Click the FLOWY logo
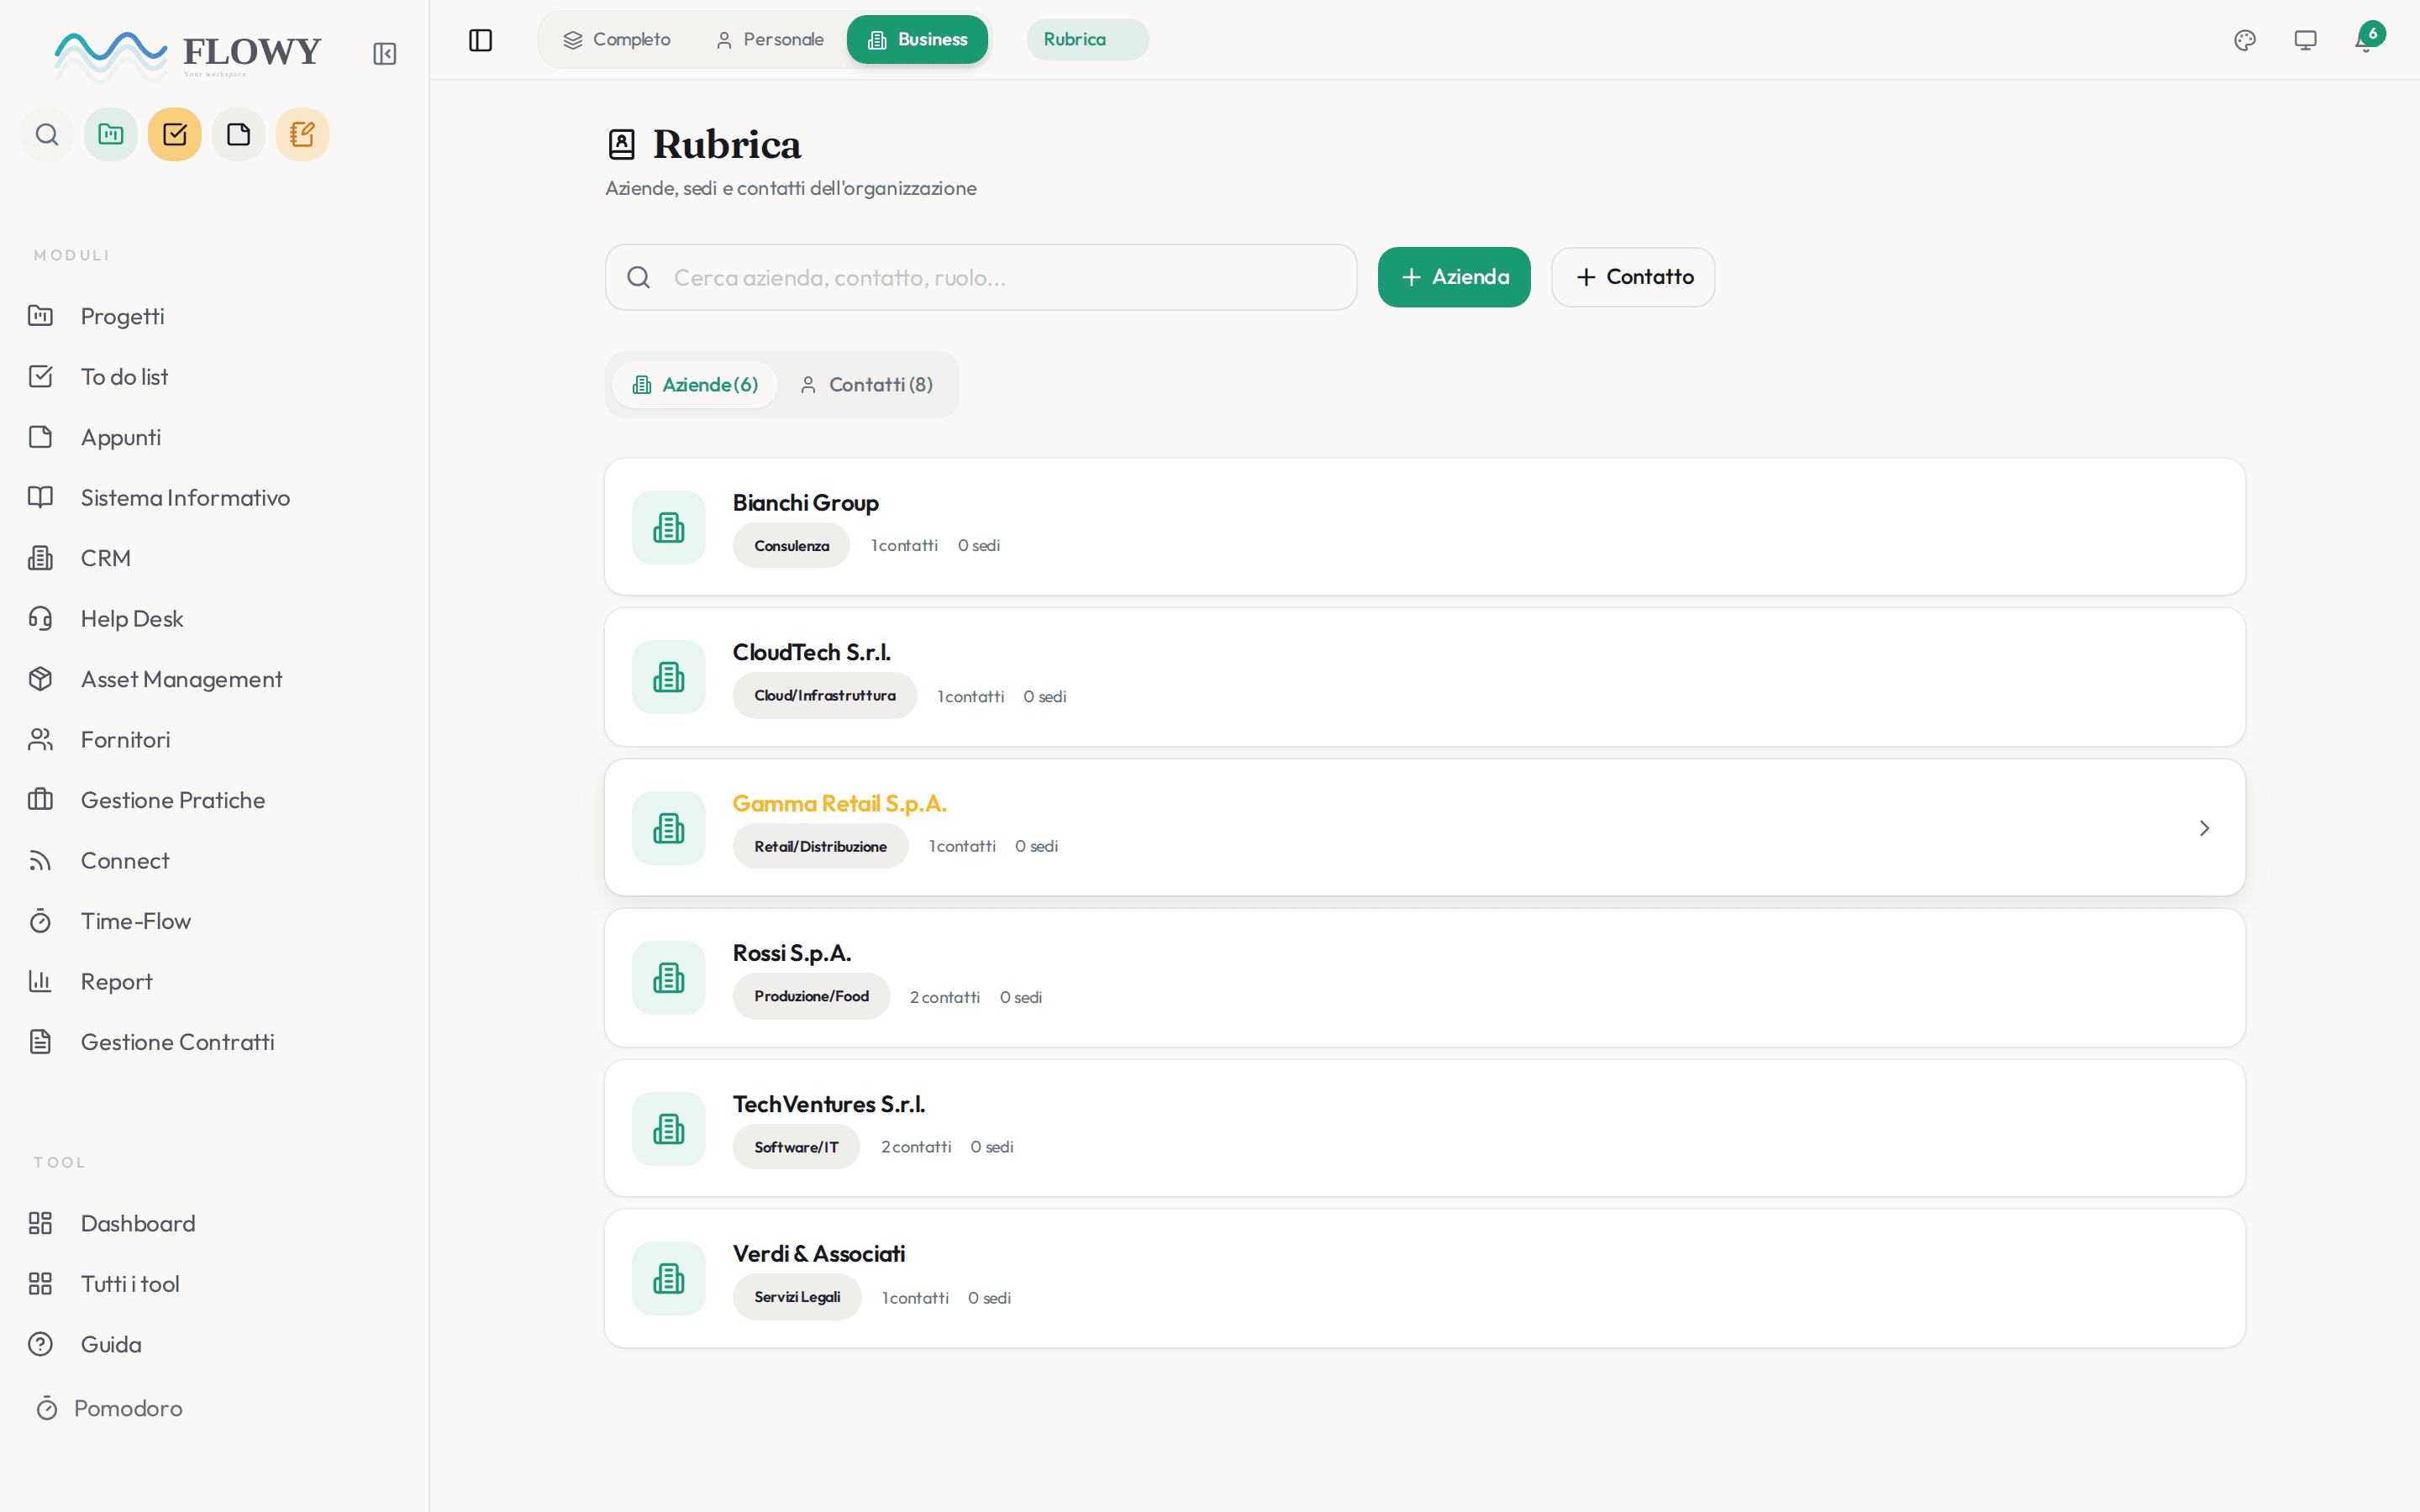2420x1512 pixels. pos(188,55)
